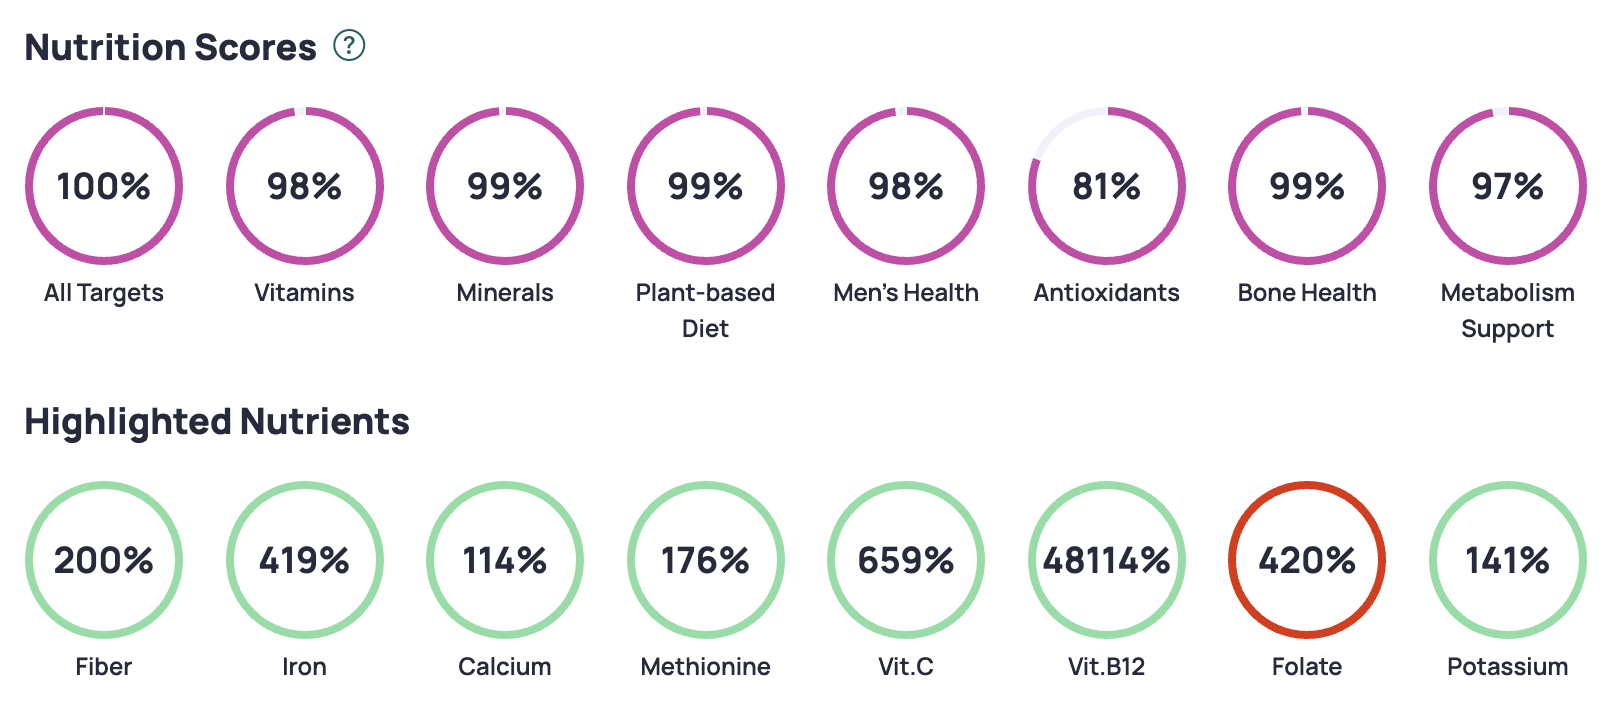Open the All Targets 100% score circle

104,186
